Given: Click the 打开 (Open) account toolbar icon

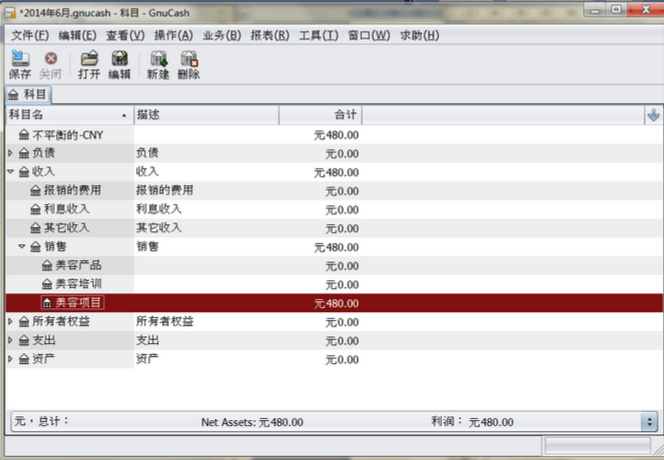Looking at the screenshot, I should pos(89,64).
